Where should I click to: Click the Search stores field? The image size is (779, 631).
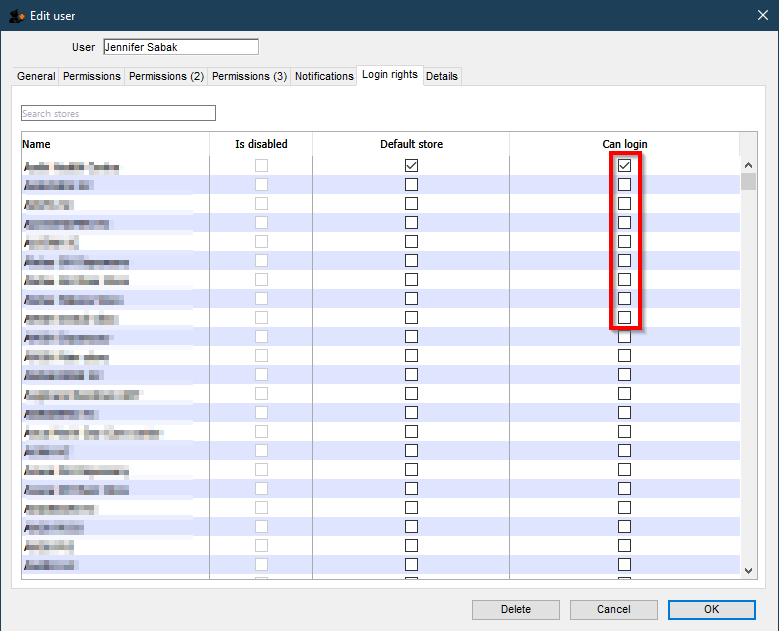click(x=118, y=114)
